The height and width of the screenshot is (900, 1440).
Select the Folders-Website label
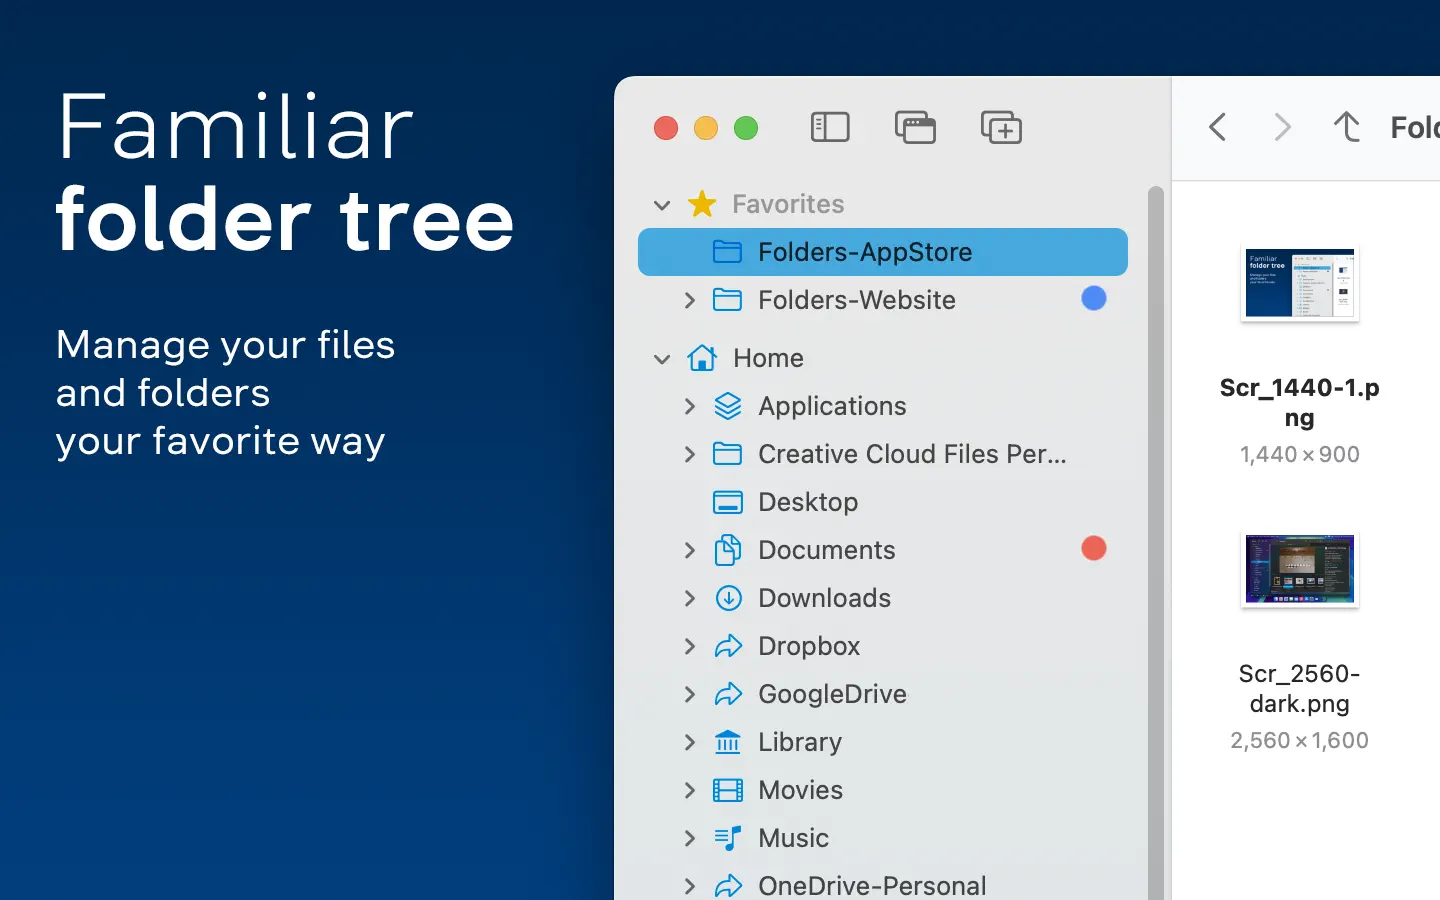tap(857, 300)
